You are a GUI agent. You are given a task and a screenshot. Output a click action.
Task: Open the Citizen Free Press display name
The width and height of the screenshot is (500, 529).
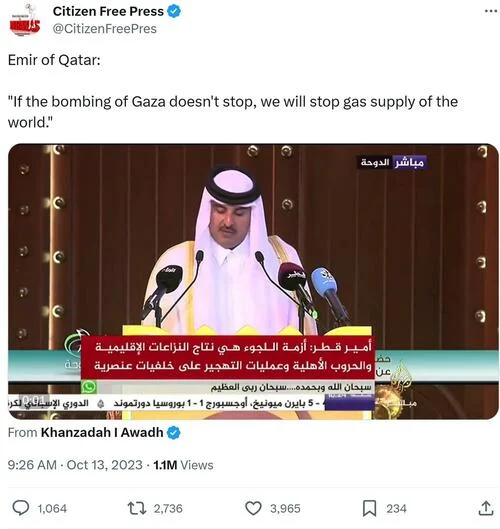108,11
